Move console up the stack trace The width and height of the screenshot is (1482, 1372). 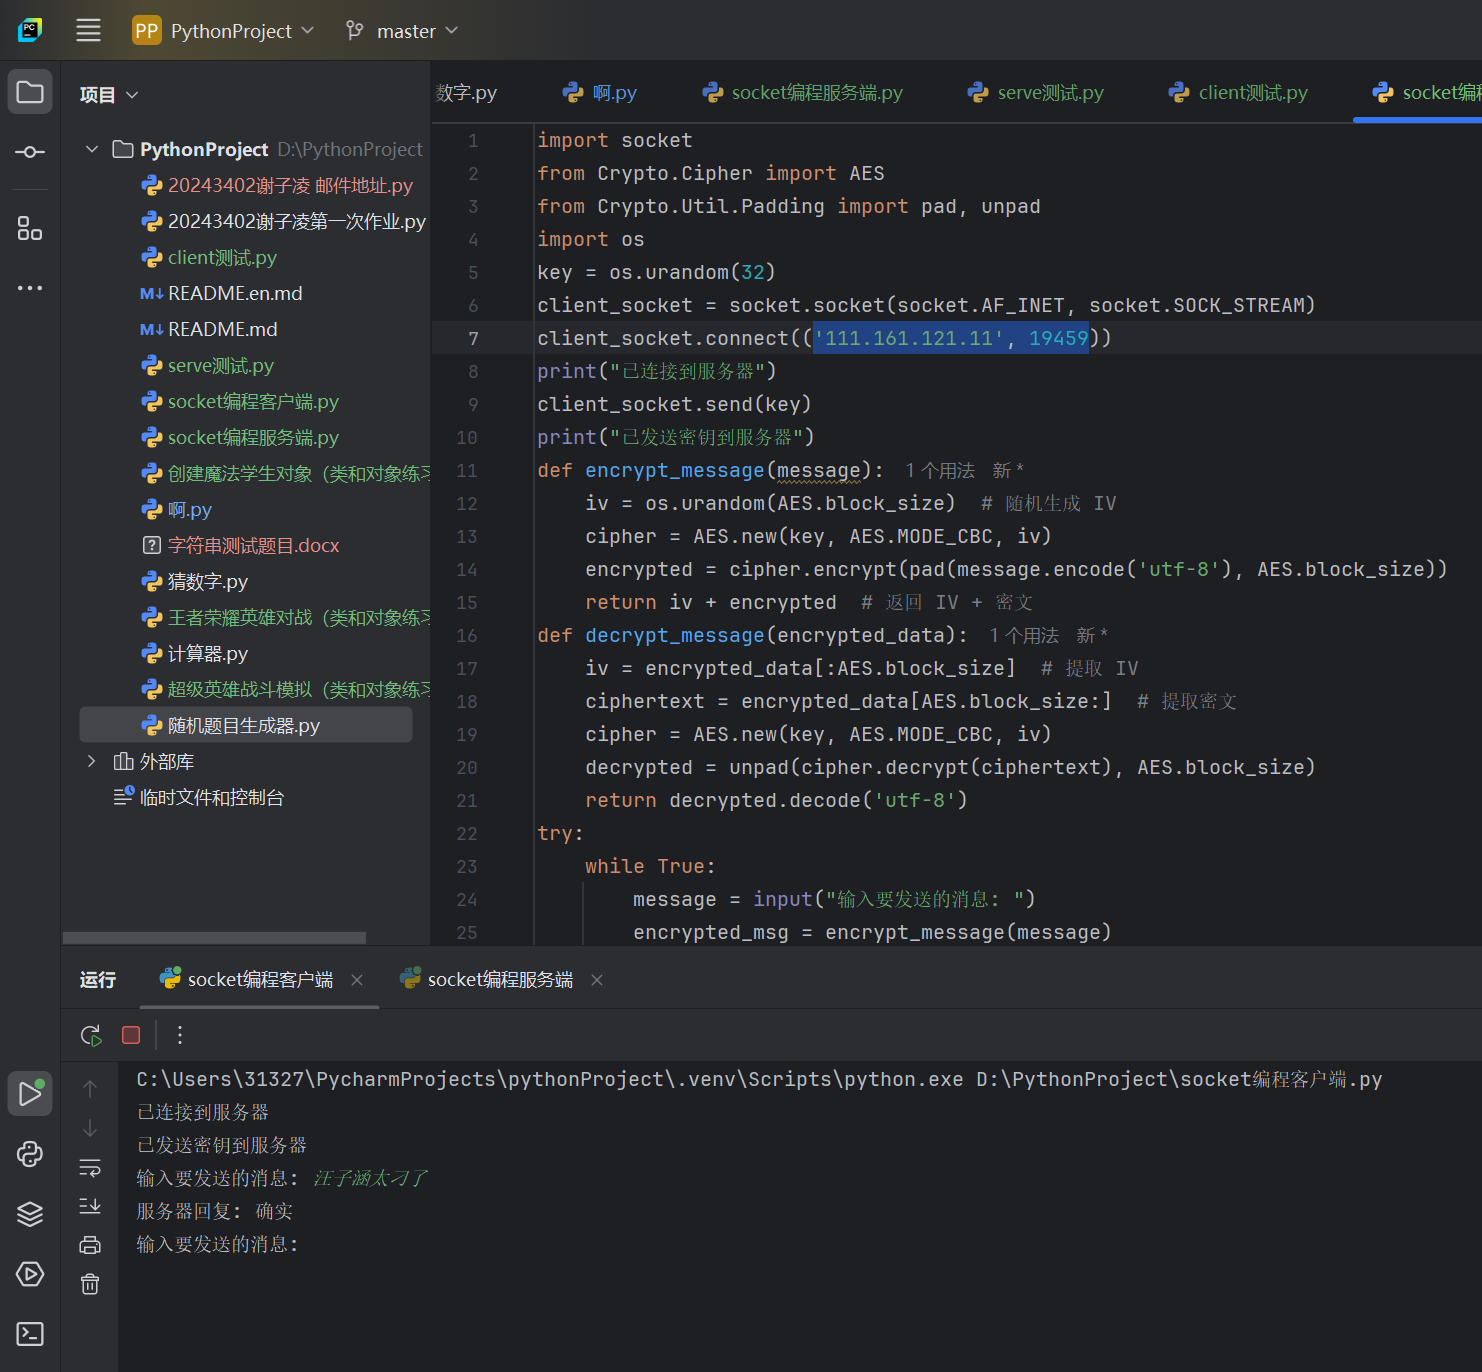(x=90, y=1088)
